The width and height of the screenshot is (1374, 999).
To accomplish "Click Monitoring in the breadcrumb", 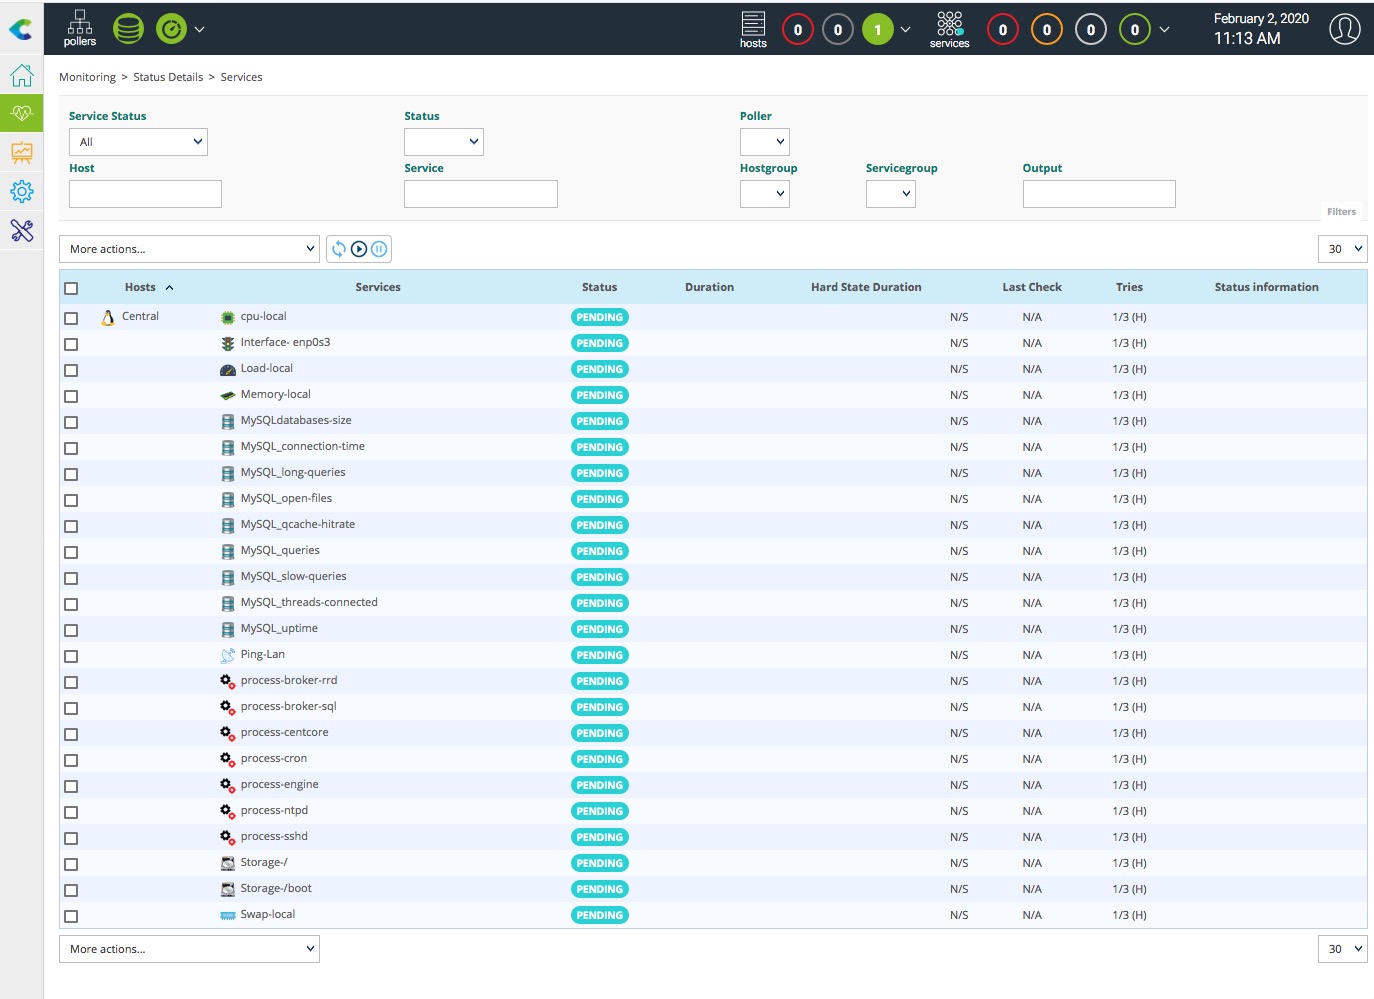I will [x=87, y=77].
